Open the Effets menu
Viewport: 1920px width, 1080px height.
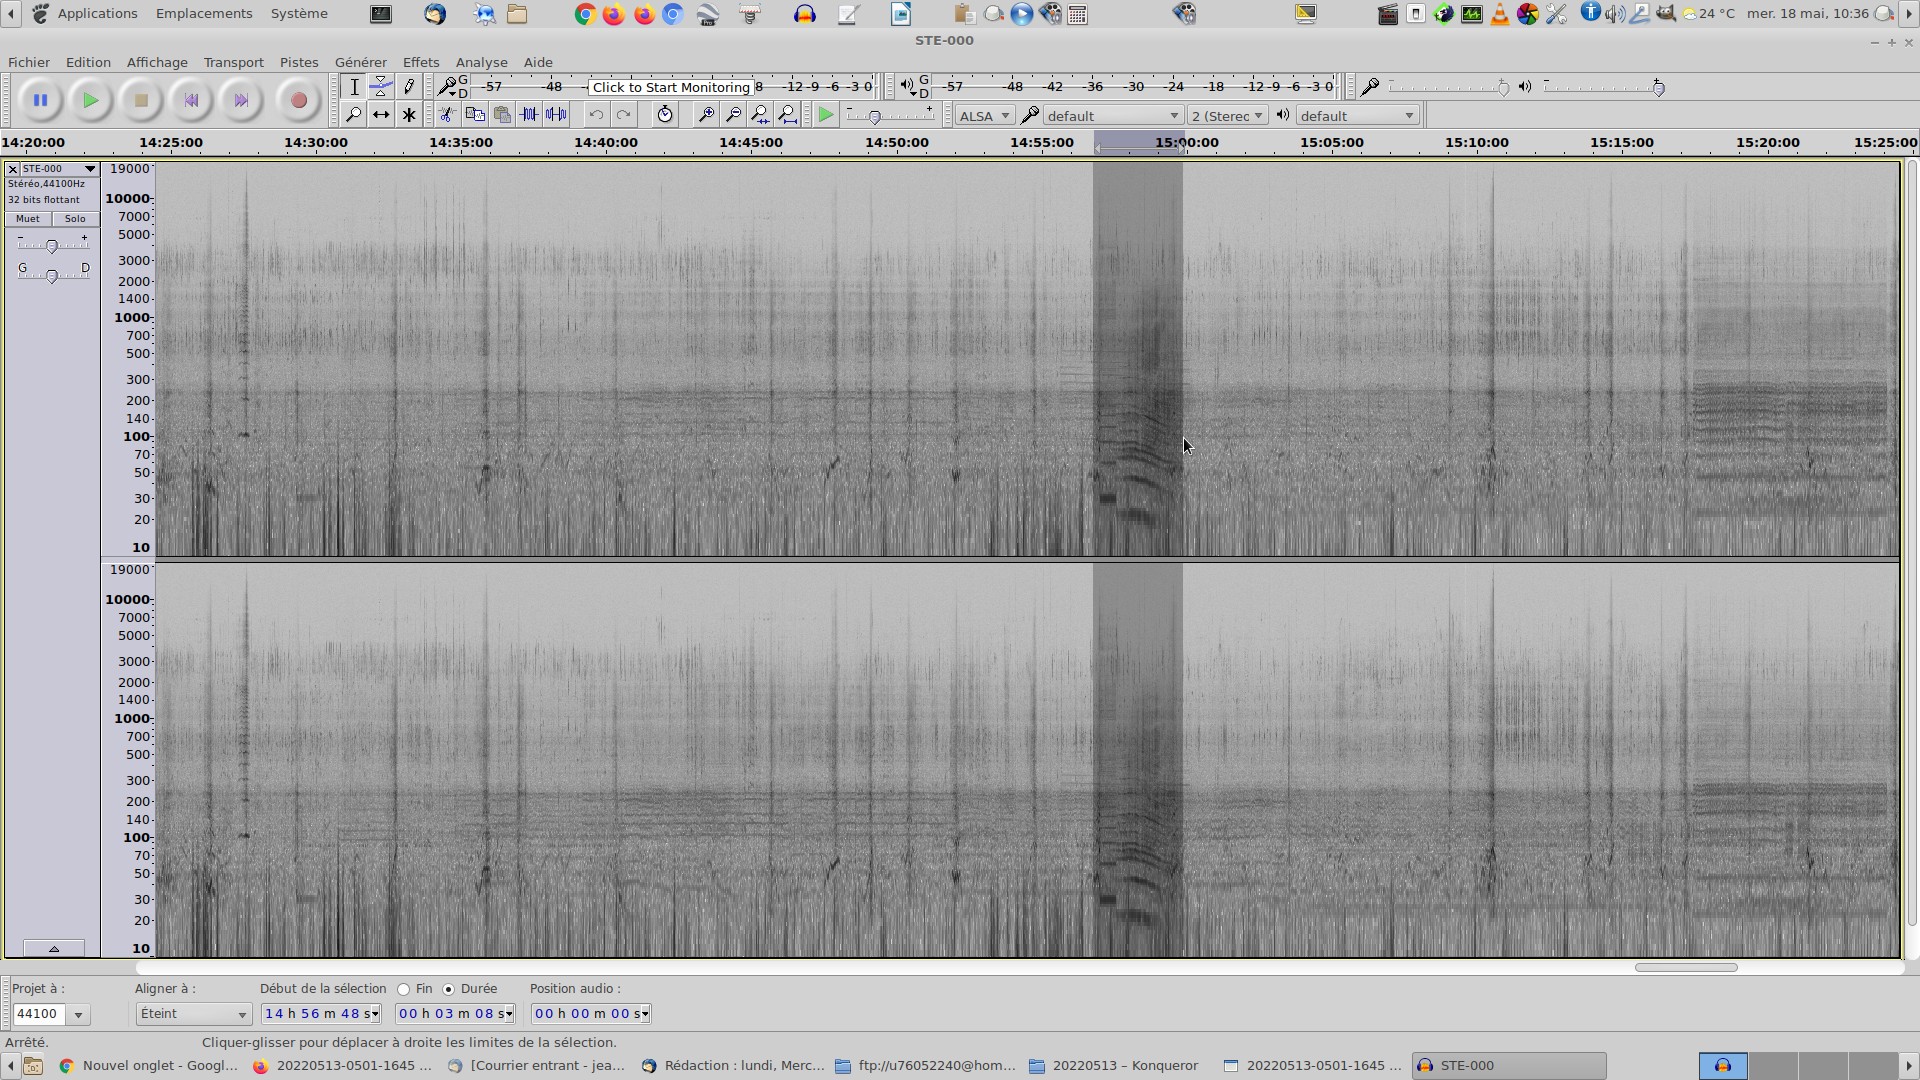[420, 62]
